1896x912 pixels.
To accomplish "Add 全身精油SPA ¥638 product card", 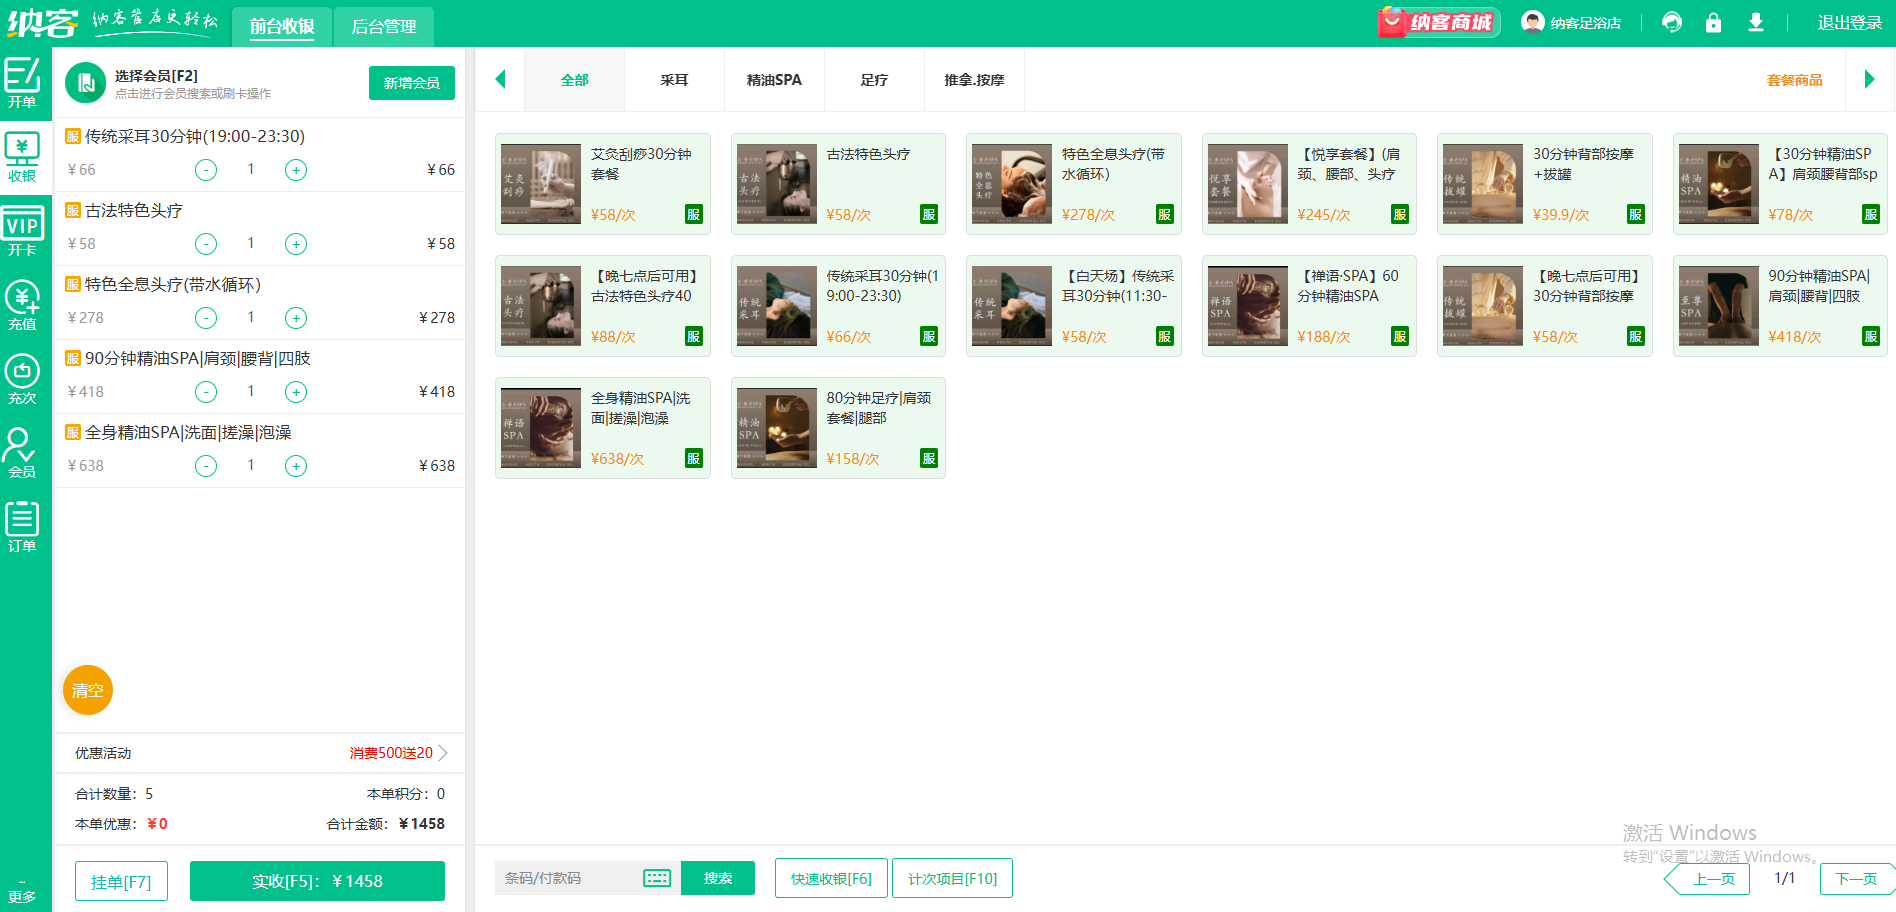I will (x=603, y=428).
